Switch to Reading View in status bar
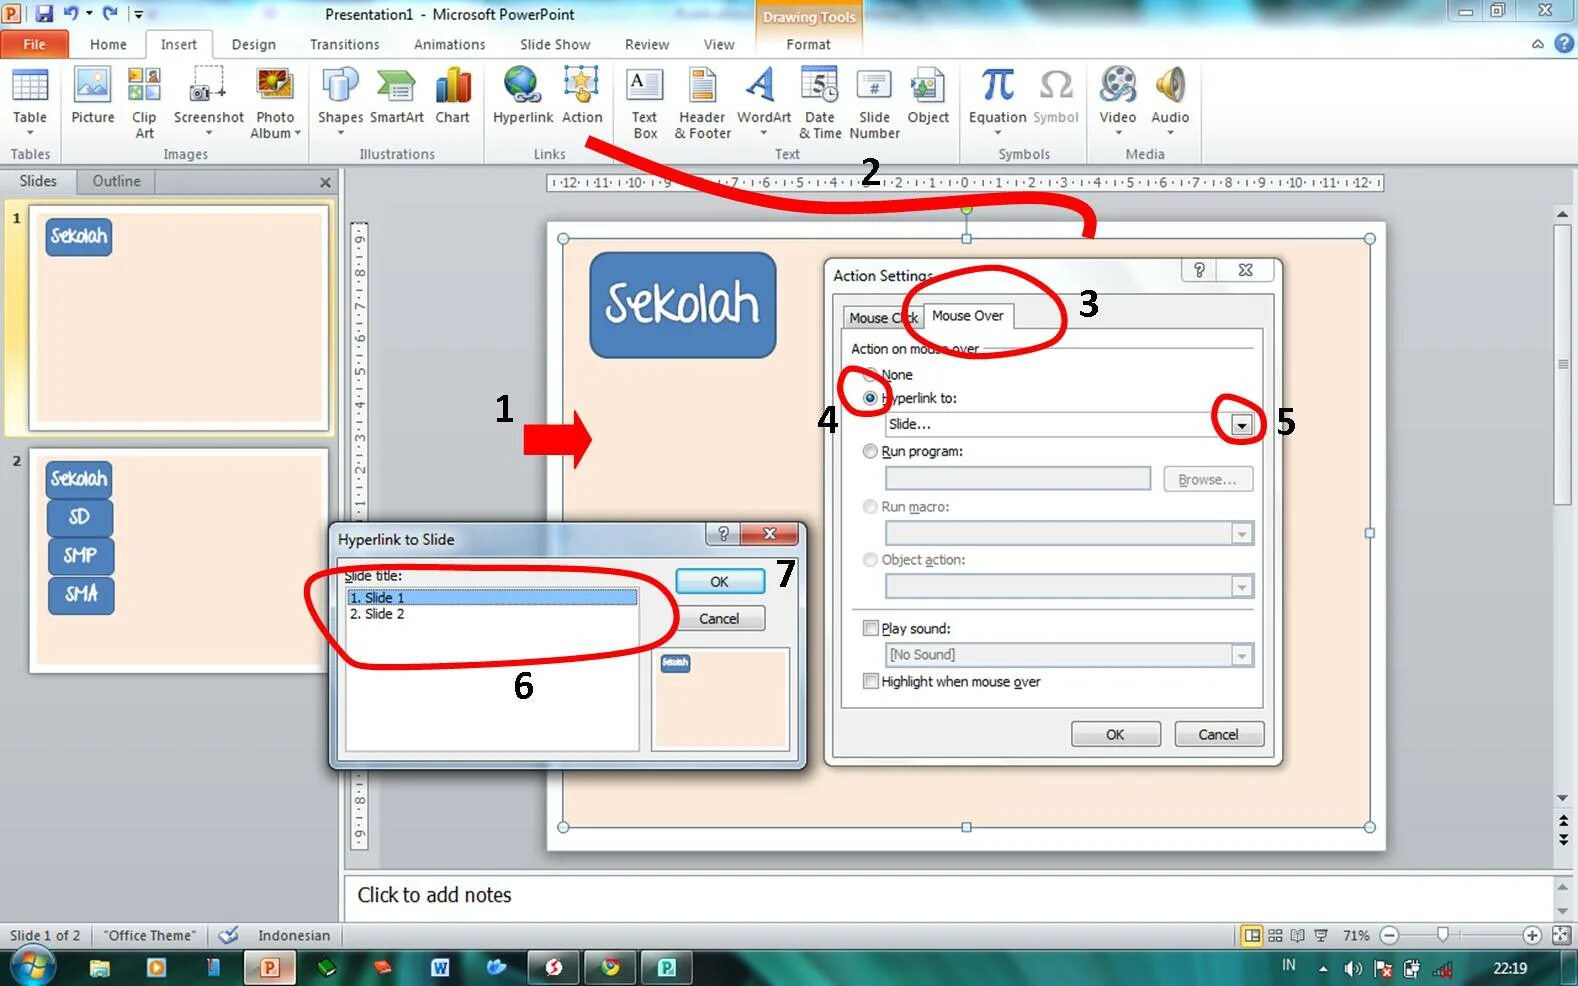The width and height of the screenshot is (1578, 986). coord(1298,935)
